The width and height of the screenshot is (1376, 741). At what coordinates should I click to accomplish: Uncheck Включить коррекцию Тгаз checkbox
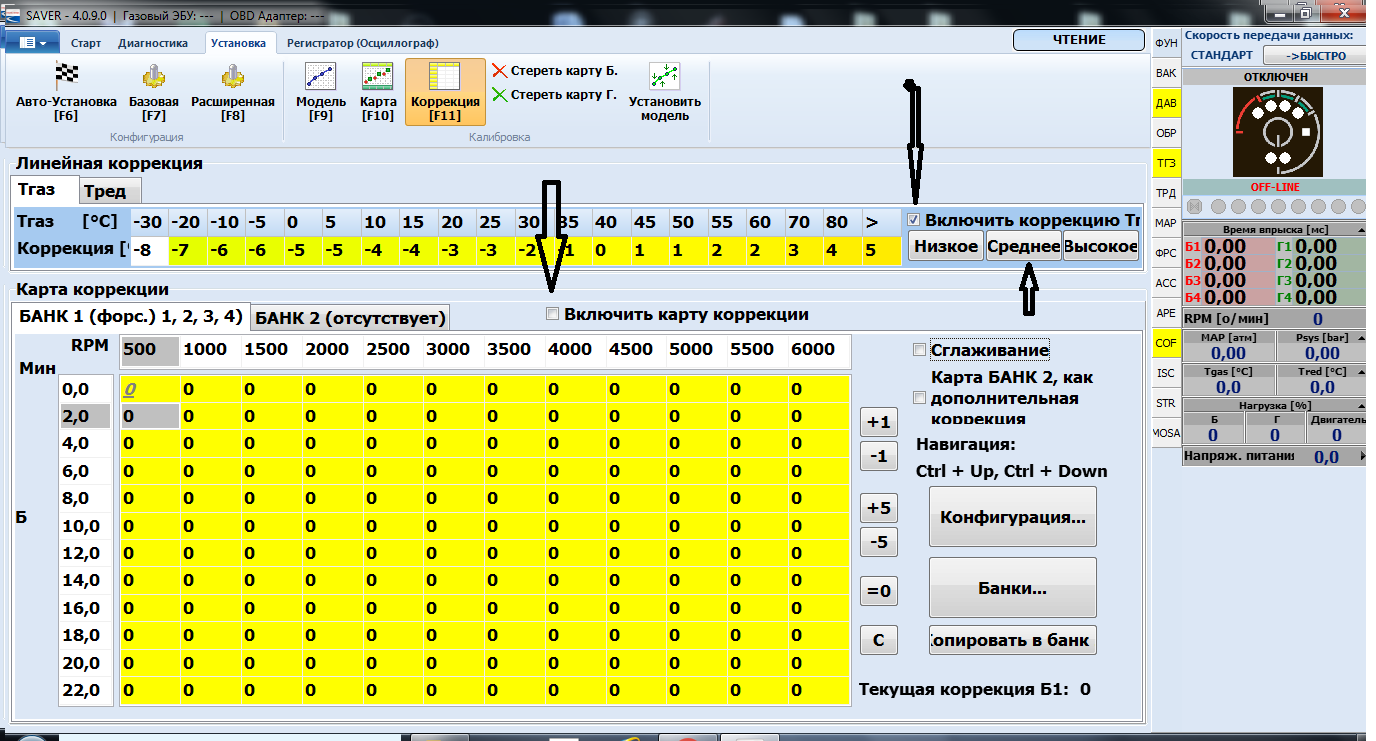click(x=914, y=220)
